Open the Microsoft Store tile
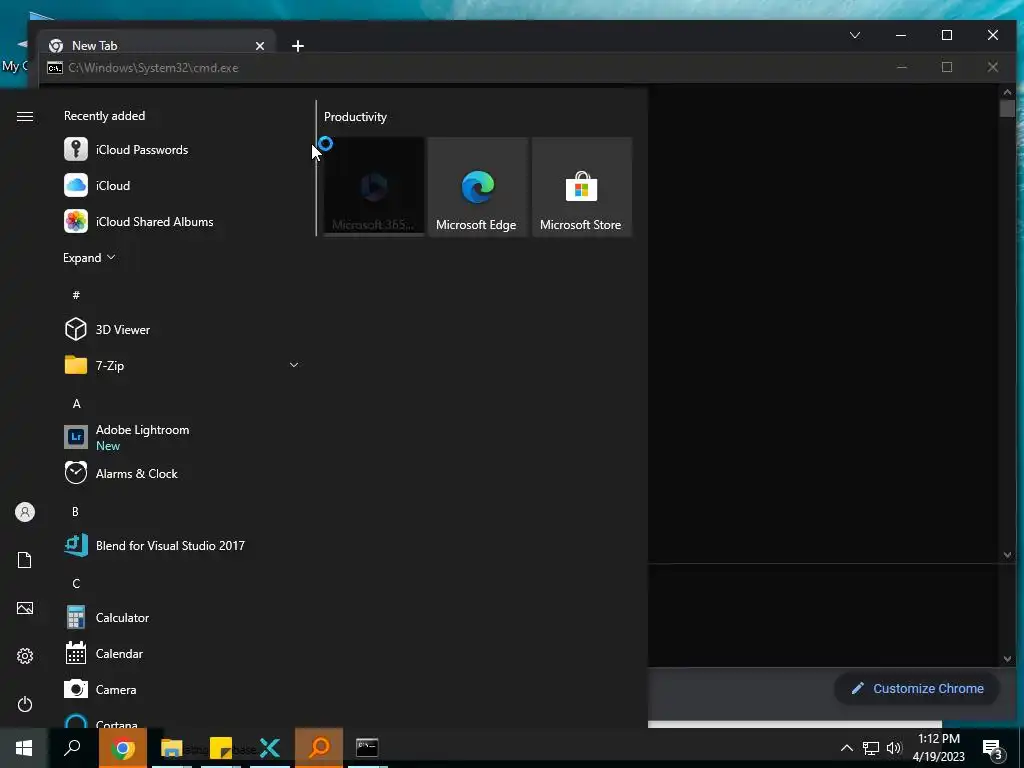 click(581, 186)
